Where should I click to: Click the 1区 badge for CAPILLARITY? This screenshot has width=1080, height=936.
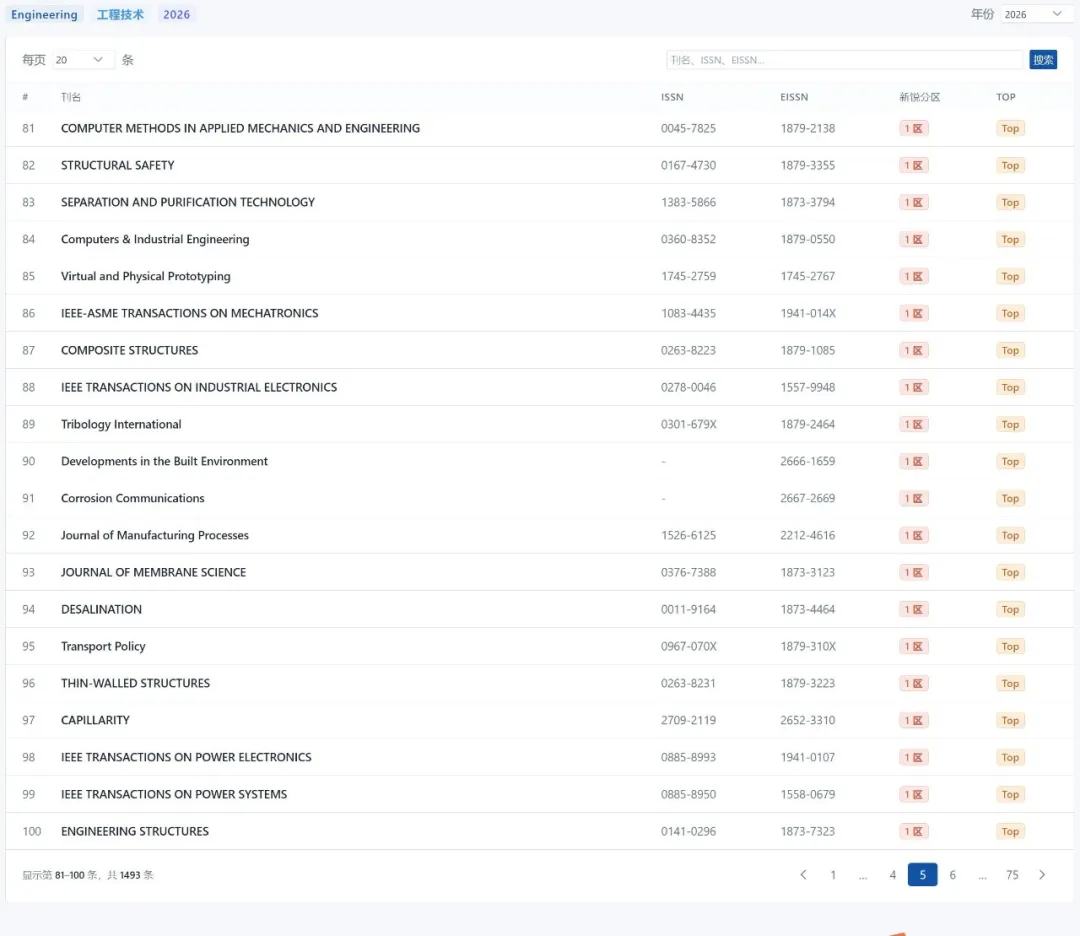point(913,720)
